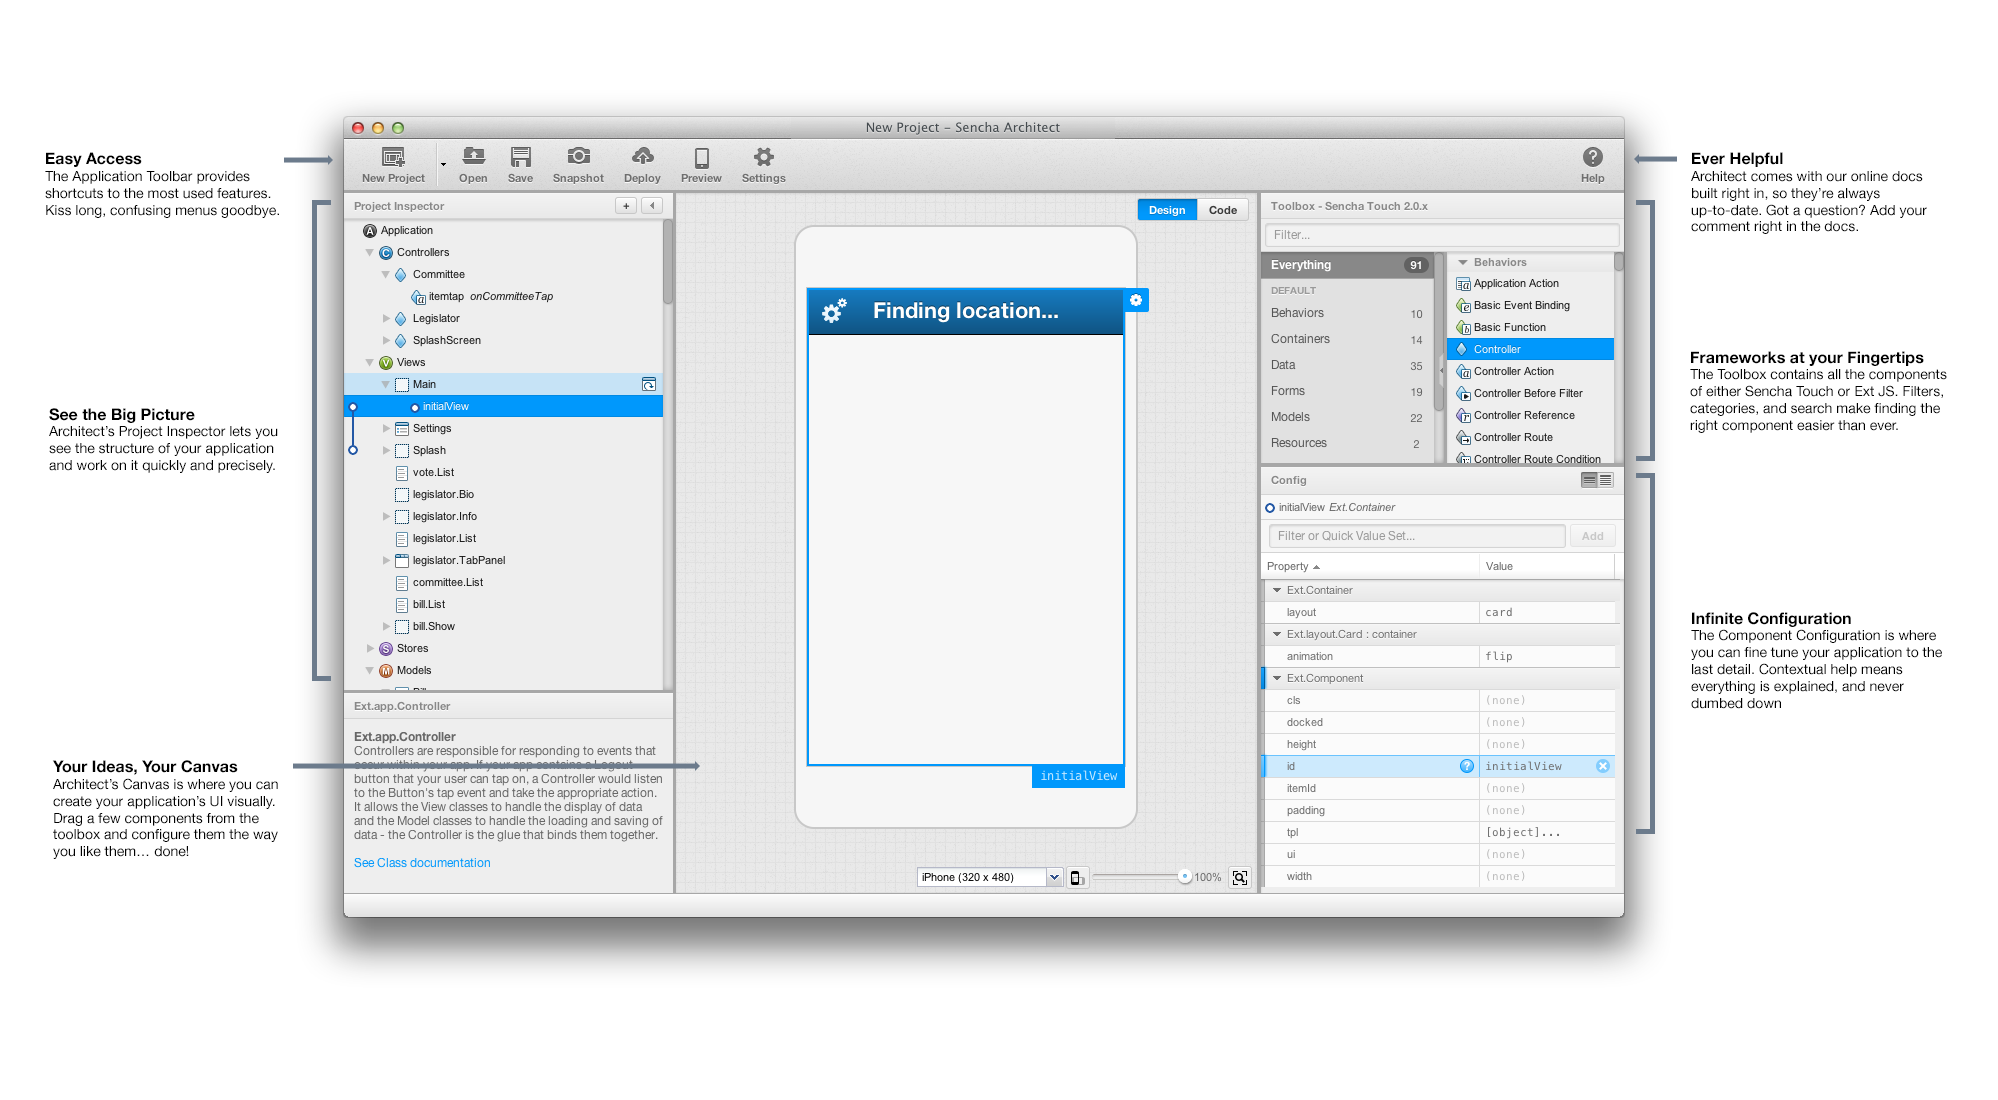Pick Basic Function in toolbox
Image resolution: width=1998 pixels, height=1100 pixels.
click(1530, 328)
